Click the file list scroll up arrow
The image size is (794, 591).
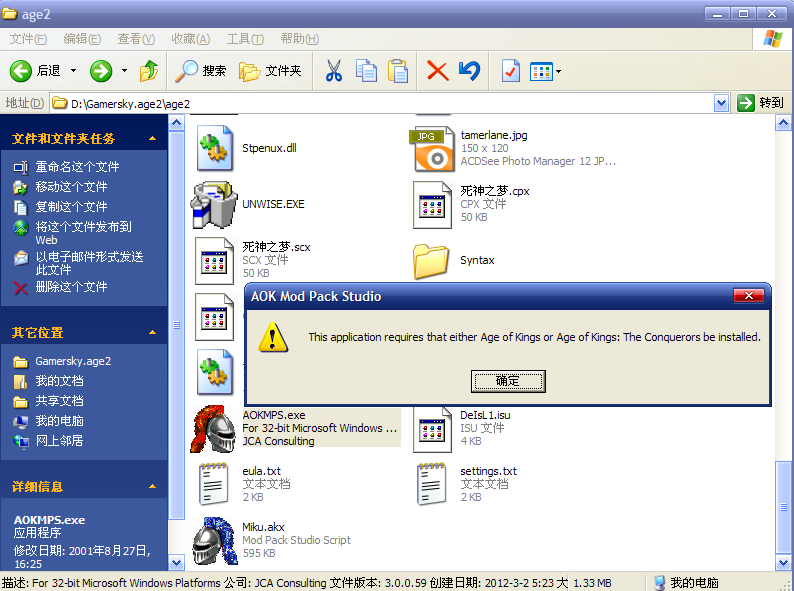[783, 123]
